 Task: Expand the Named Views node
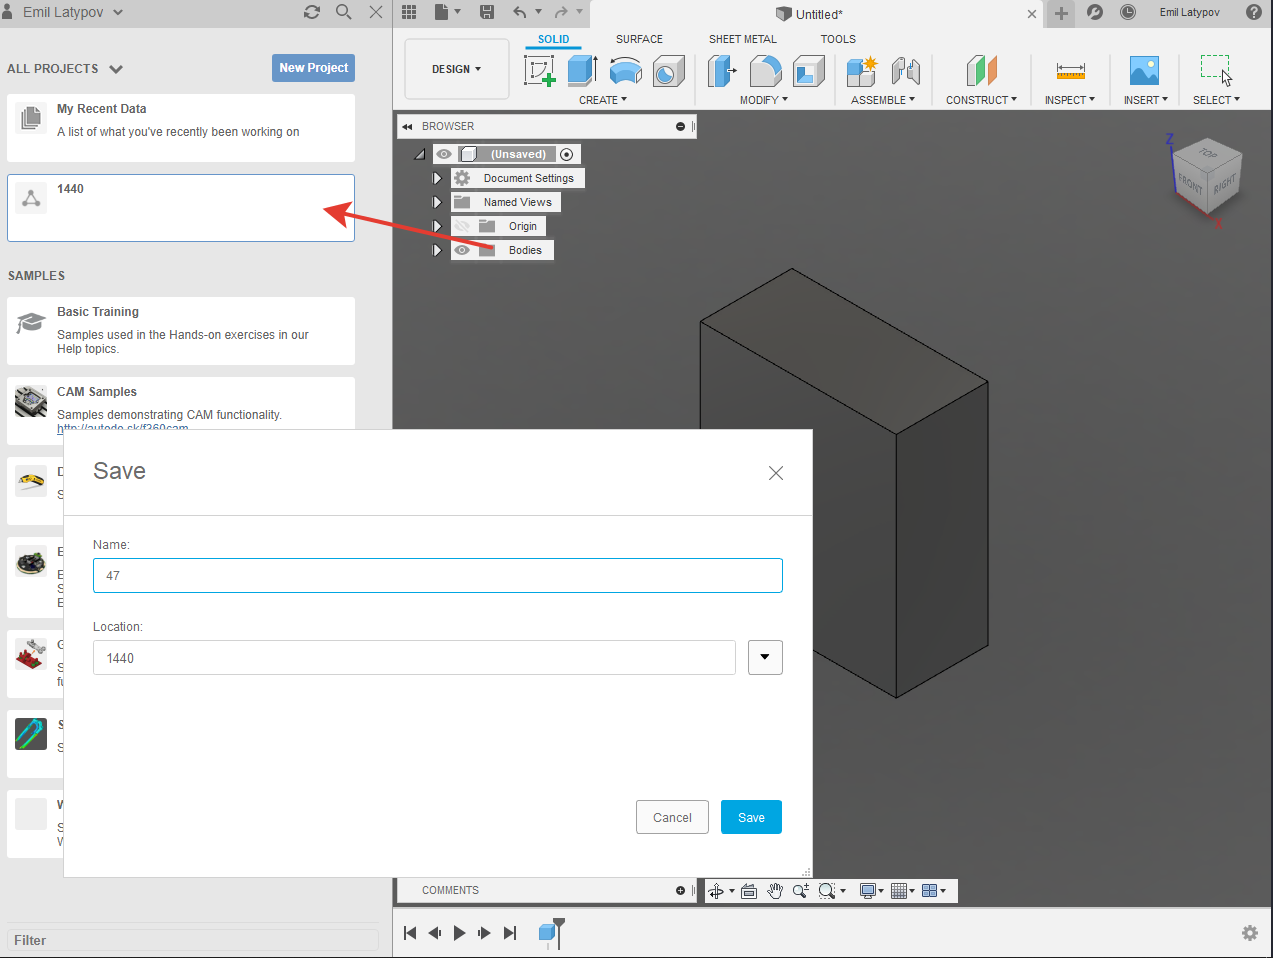point(437,202)
